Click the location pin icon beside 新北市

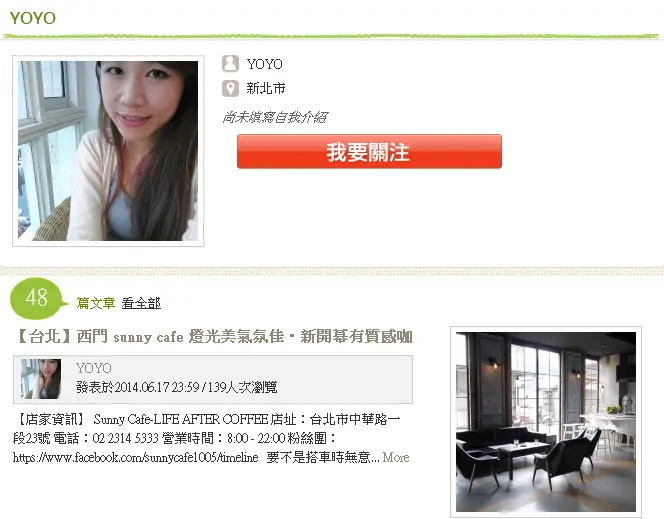click(230, 88)
